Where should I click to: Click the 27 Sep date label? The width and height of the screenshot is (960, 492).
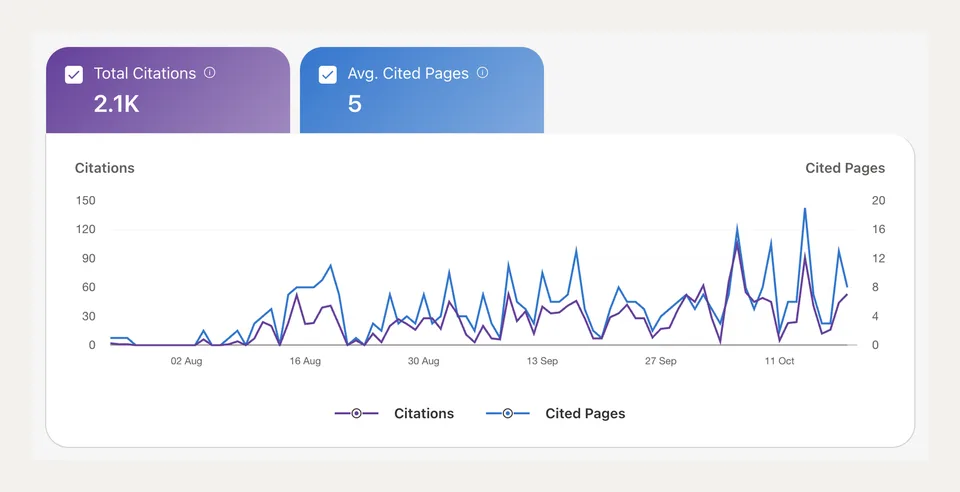[x=661, y=361]
